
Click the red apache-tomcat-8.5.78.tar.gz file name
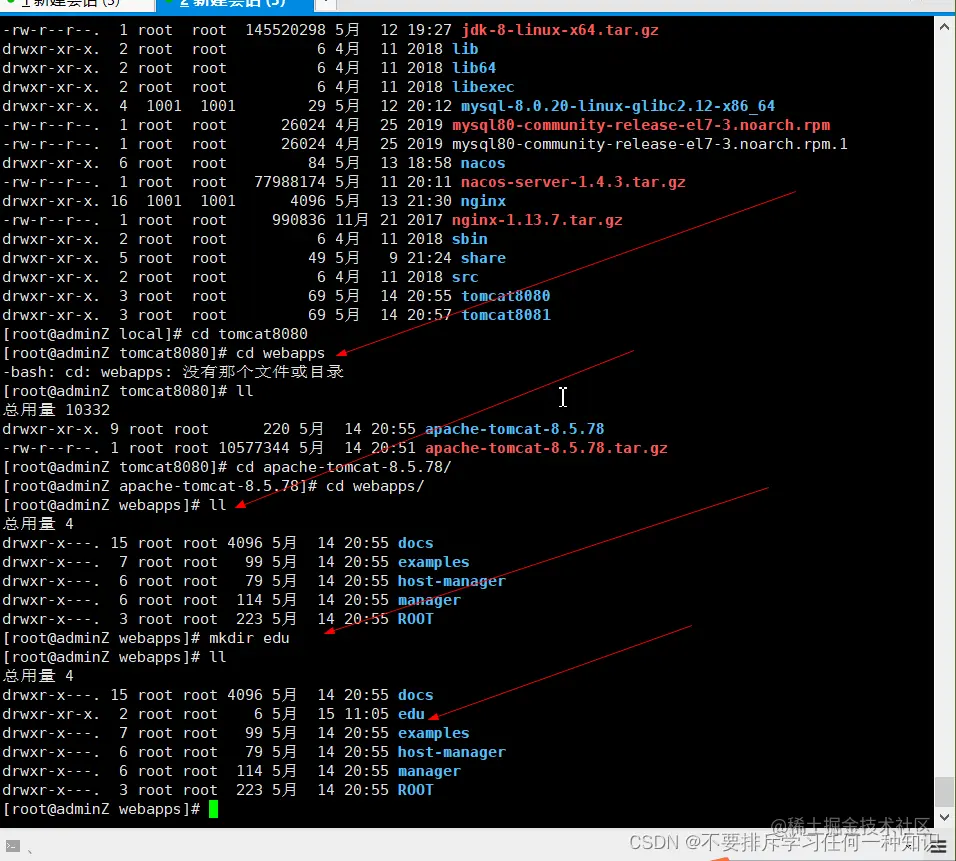click(546, 448)
